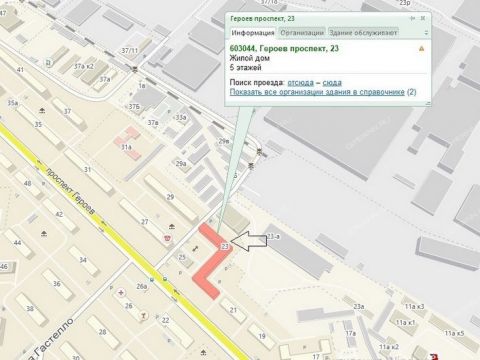The image size is (480, 360).
Task: Close the Героев проспект, 23 popup
Action: (x=423, y=18)
